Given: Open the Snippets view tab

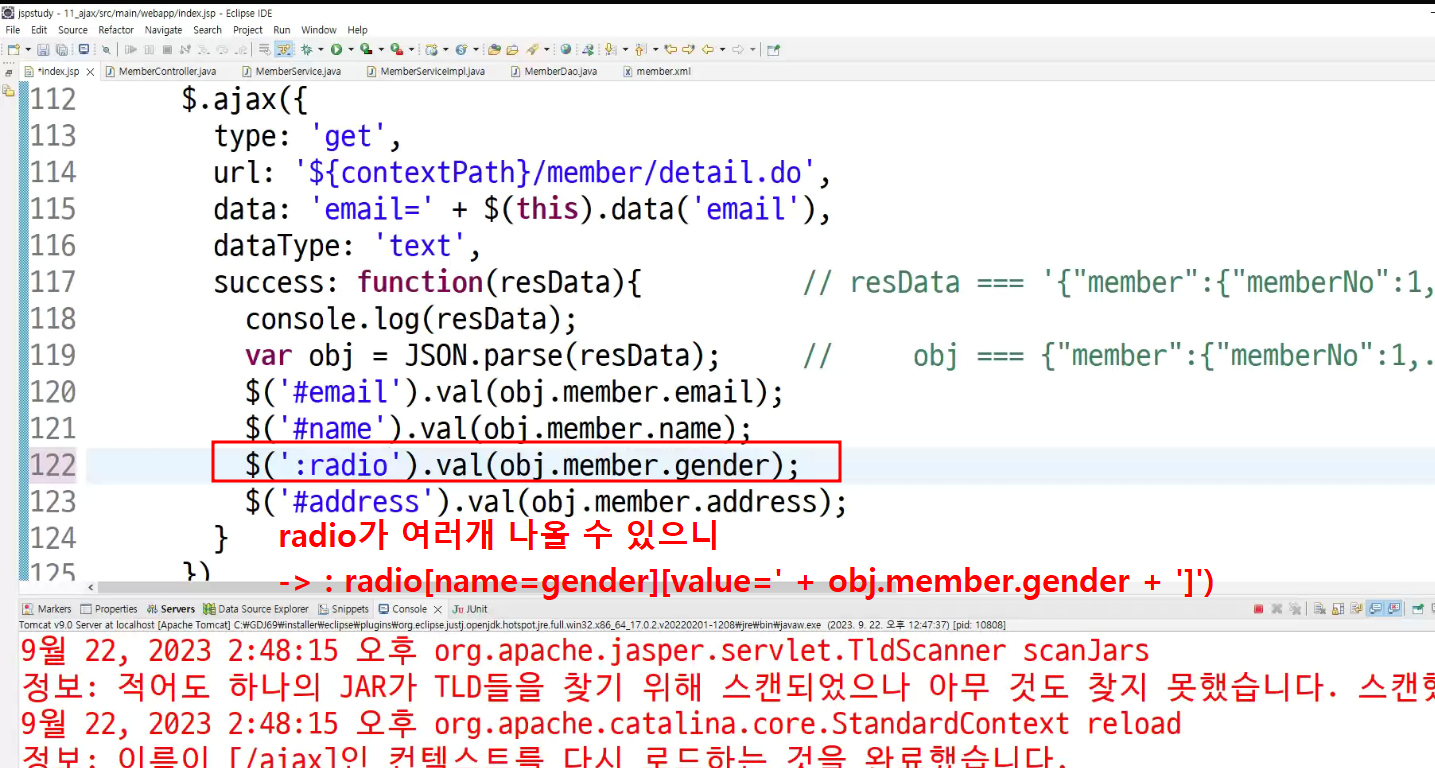Looking at the screenshot, I should click(x=344, y=609).
